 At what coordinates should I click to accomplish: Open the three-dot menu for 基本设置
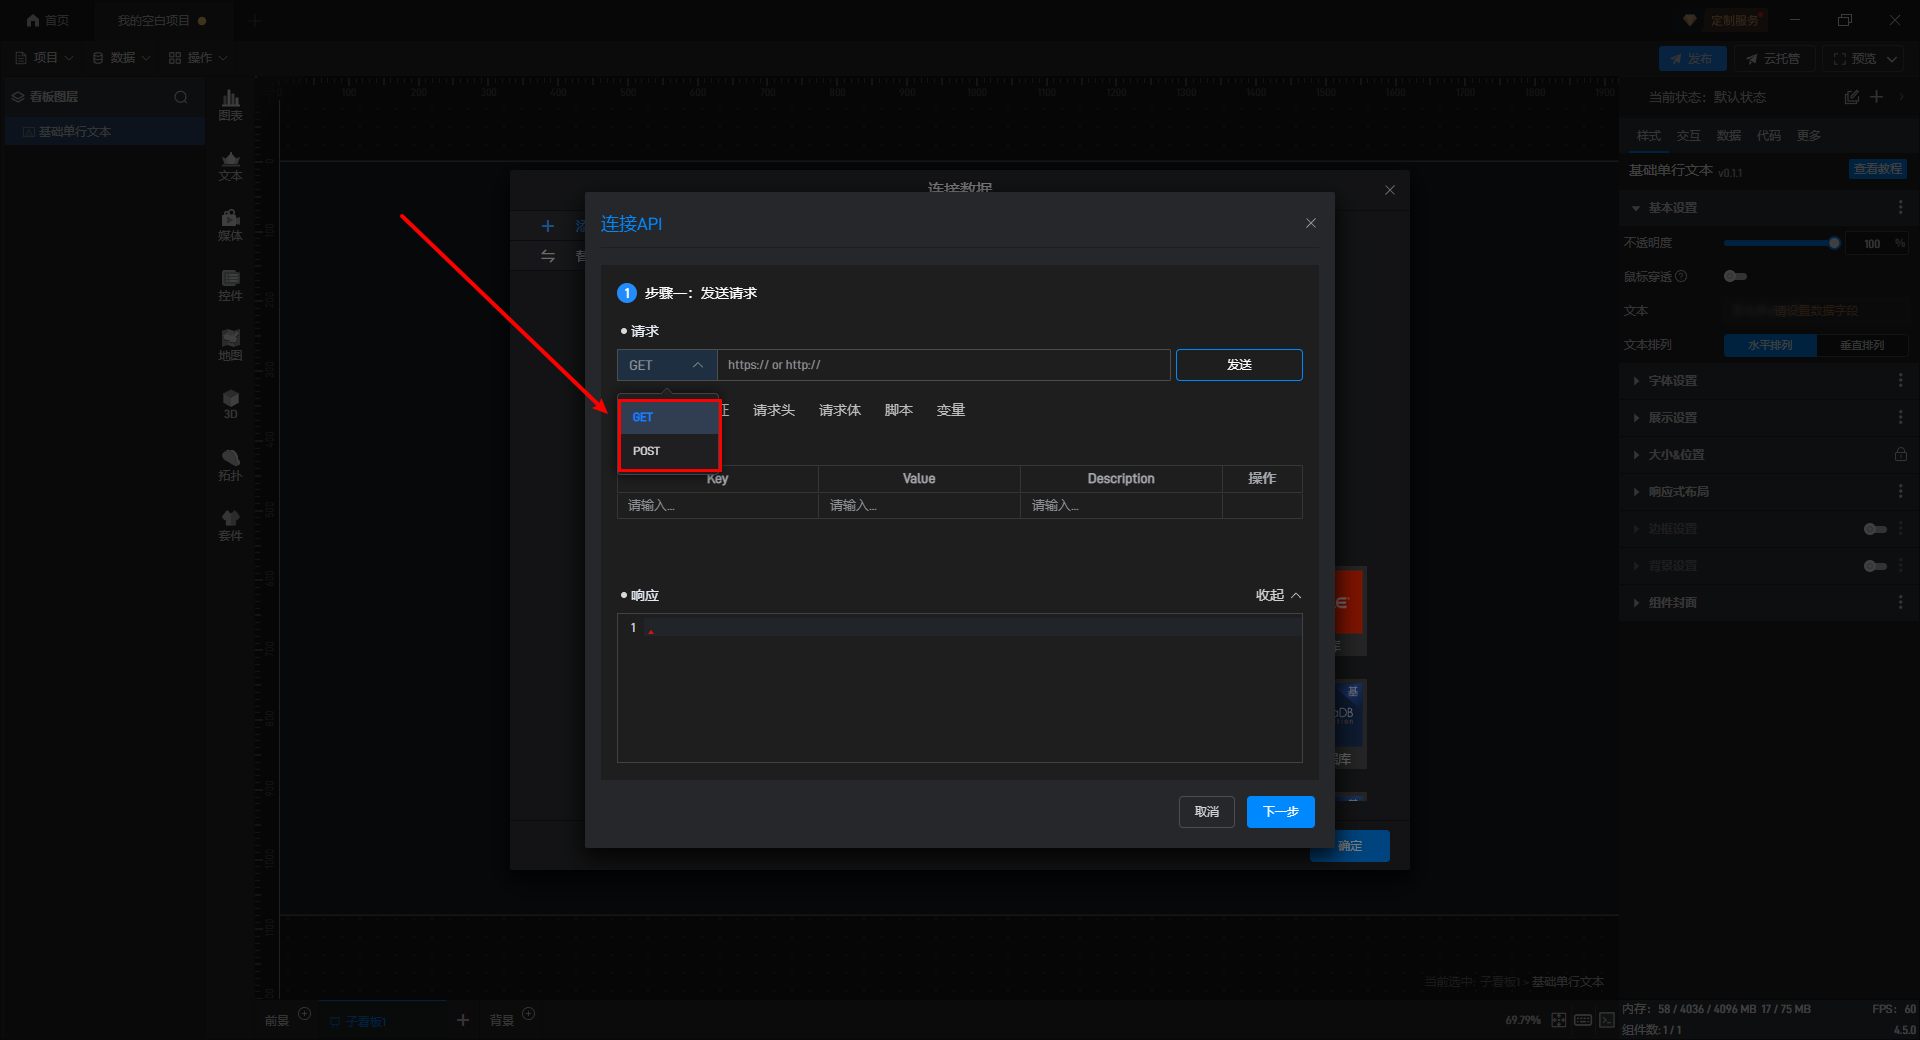[1900, 208]
